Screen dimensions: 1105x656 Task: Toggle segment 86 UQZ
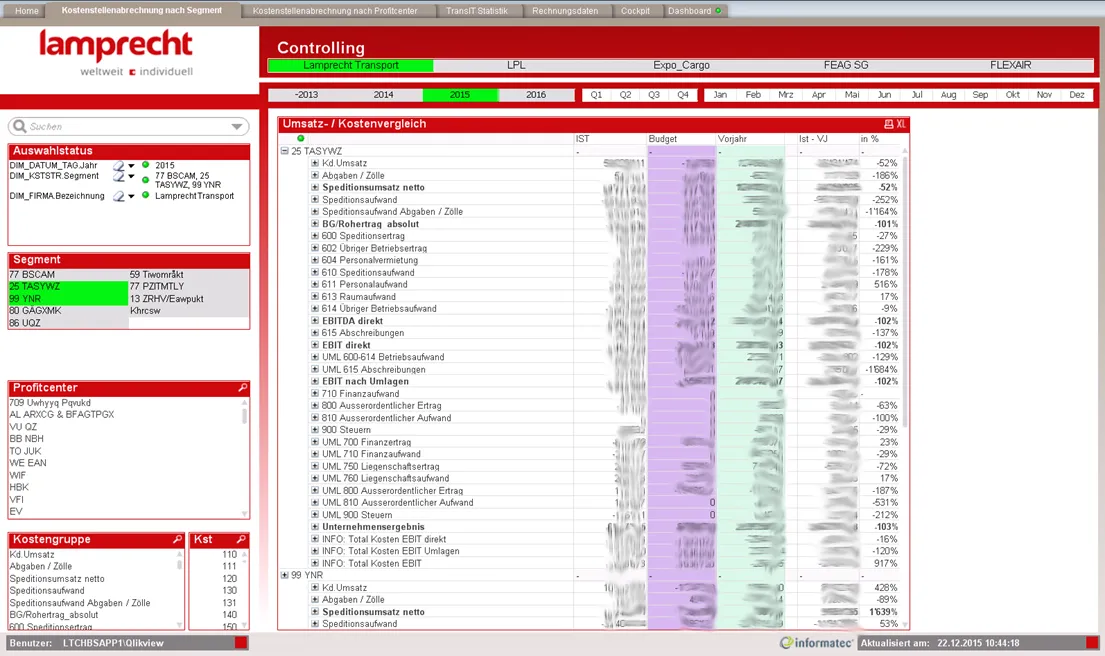pos(68,323)
